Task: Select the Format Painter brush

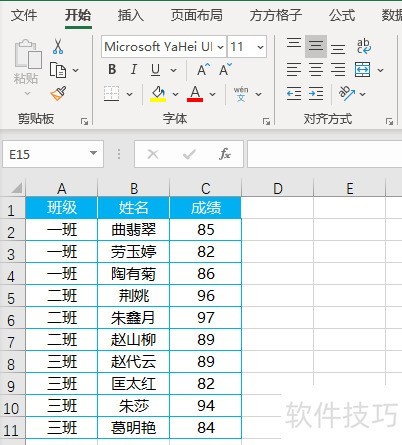Action: [x=58, y=94]
